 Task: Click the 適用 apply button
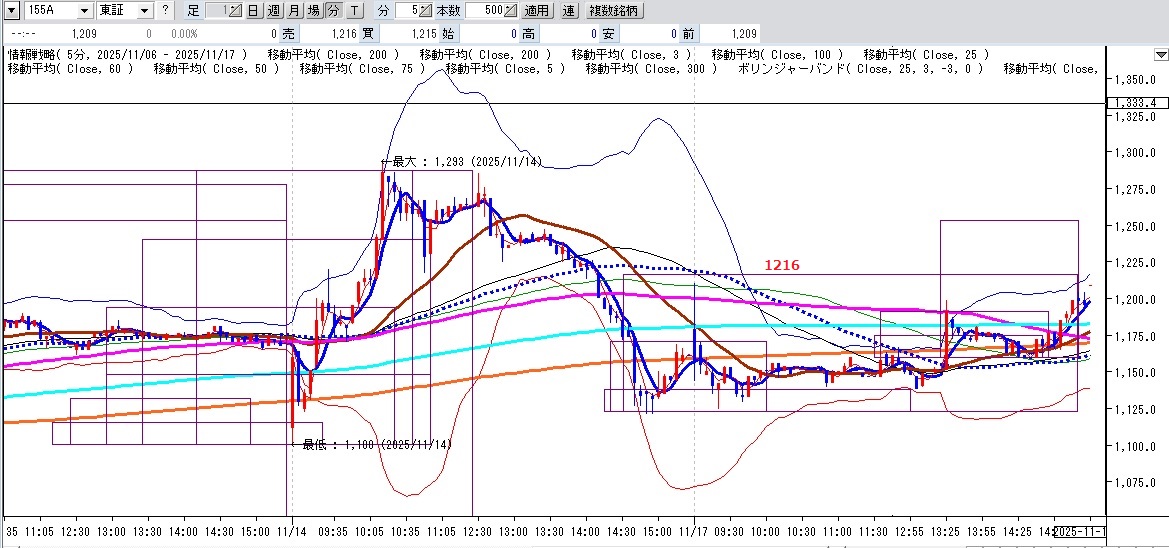pos(537,10)
